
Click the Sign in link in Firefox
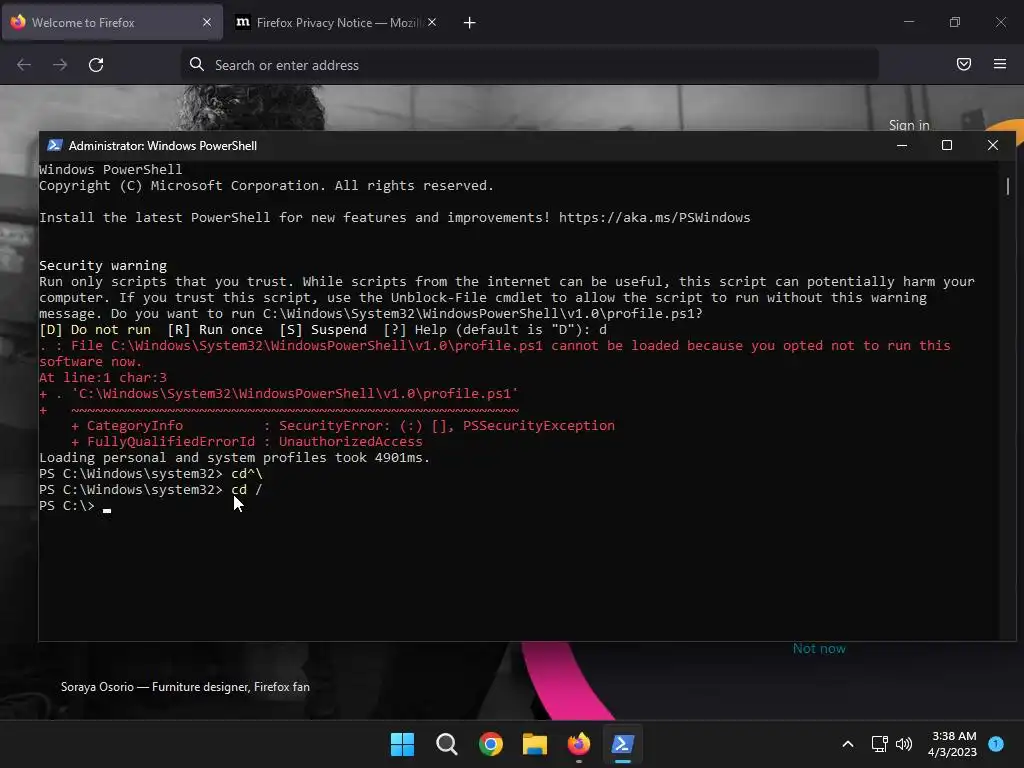click(908, 125)
